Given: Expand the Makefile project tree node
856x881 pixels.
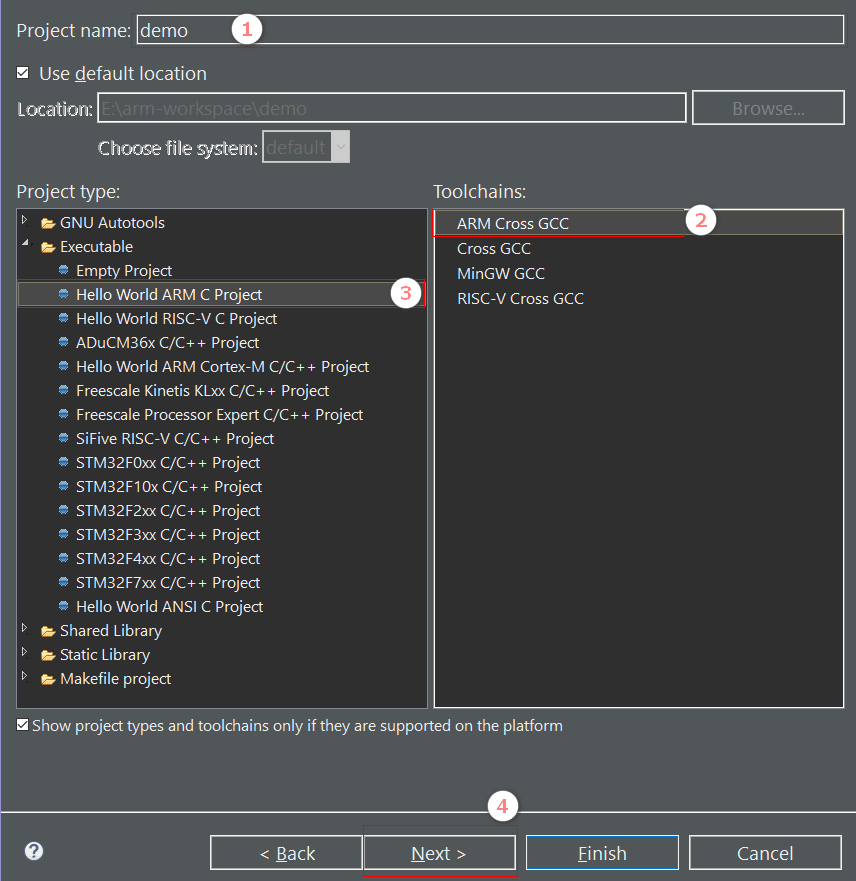Looking at the screenshot, I should [x=25, y=676].
